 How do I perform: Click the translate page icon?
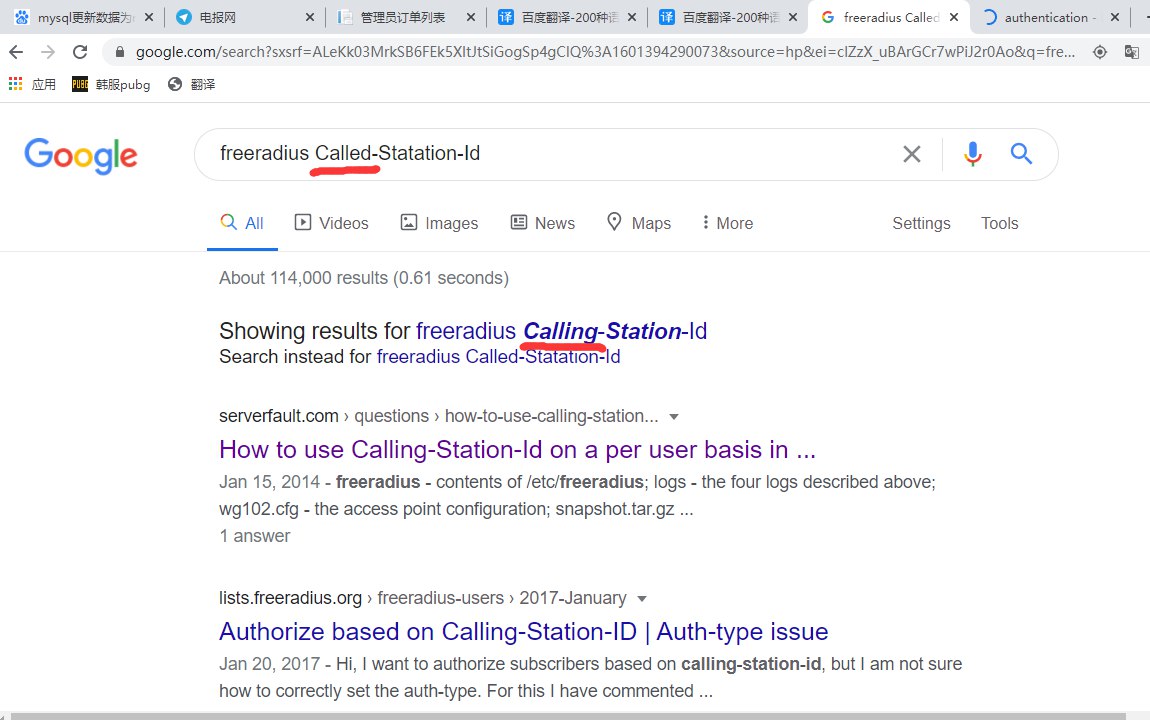pyautogui.click(x=1132, y=51)
